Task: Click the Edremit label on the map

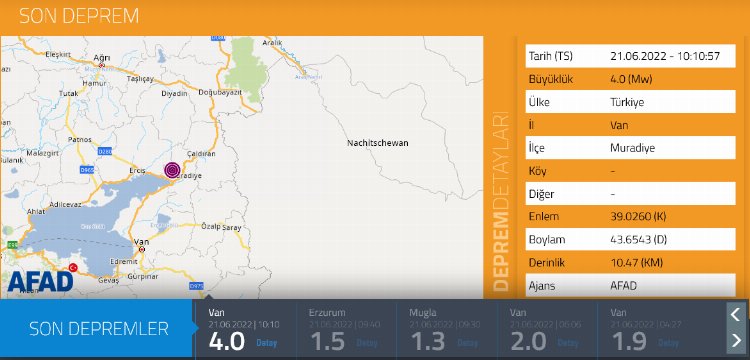Action: click(x=123, y=262)
